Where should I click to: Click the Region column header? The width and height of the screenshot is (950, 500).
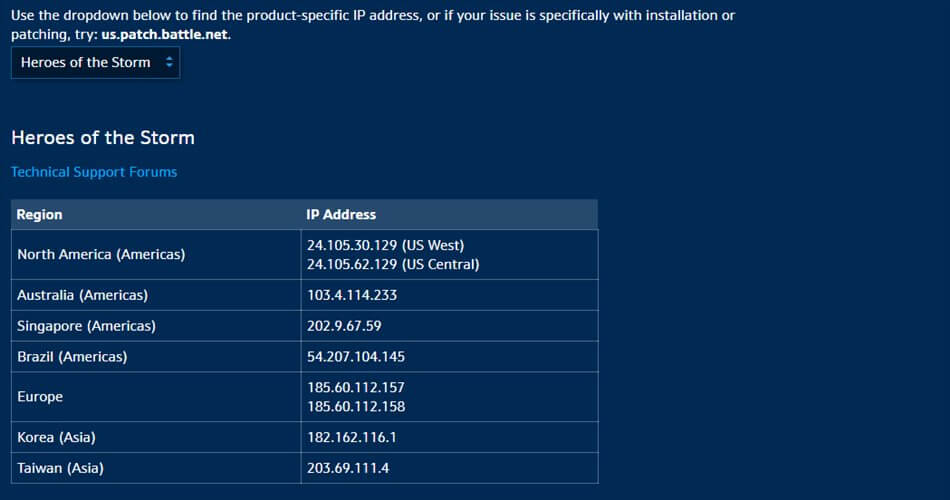pos(40,214)
